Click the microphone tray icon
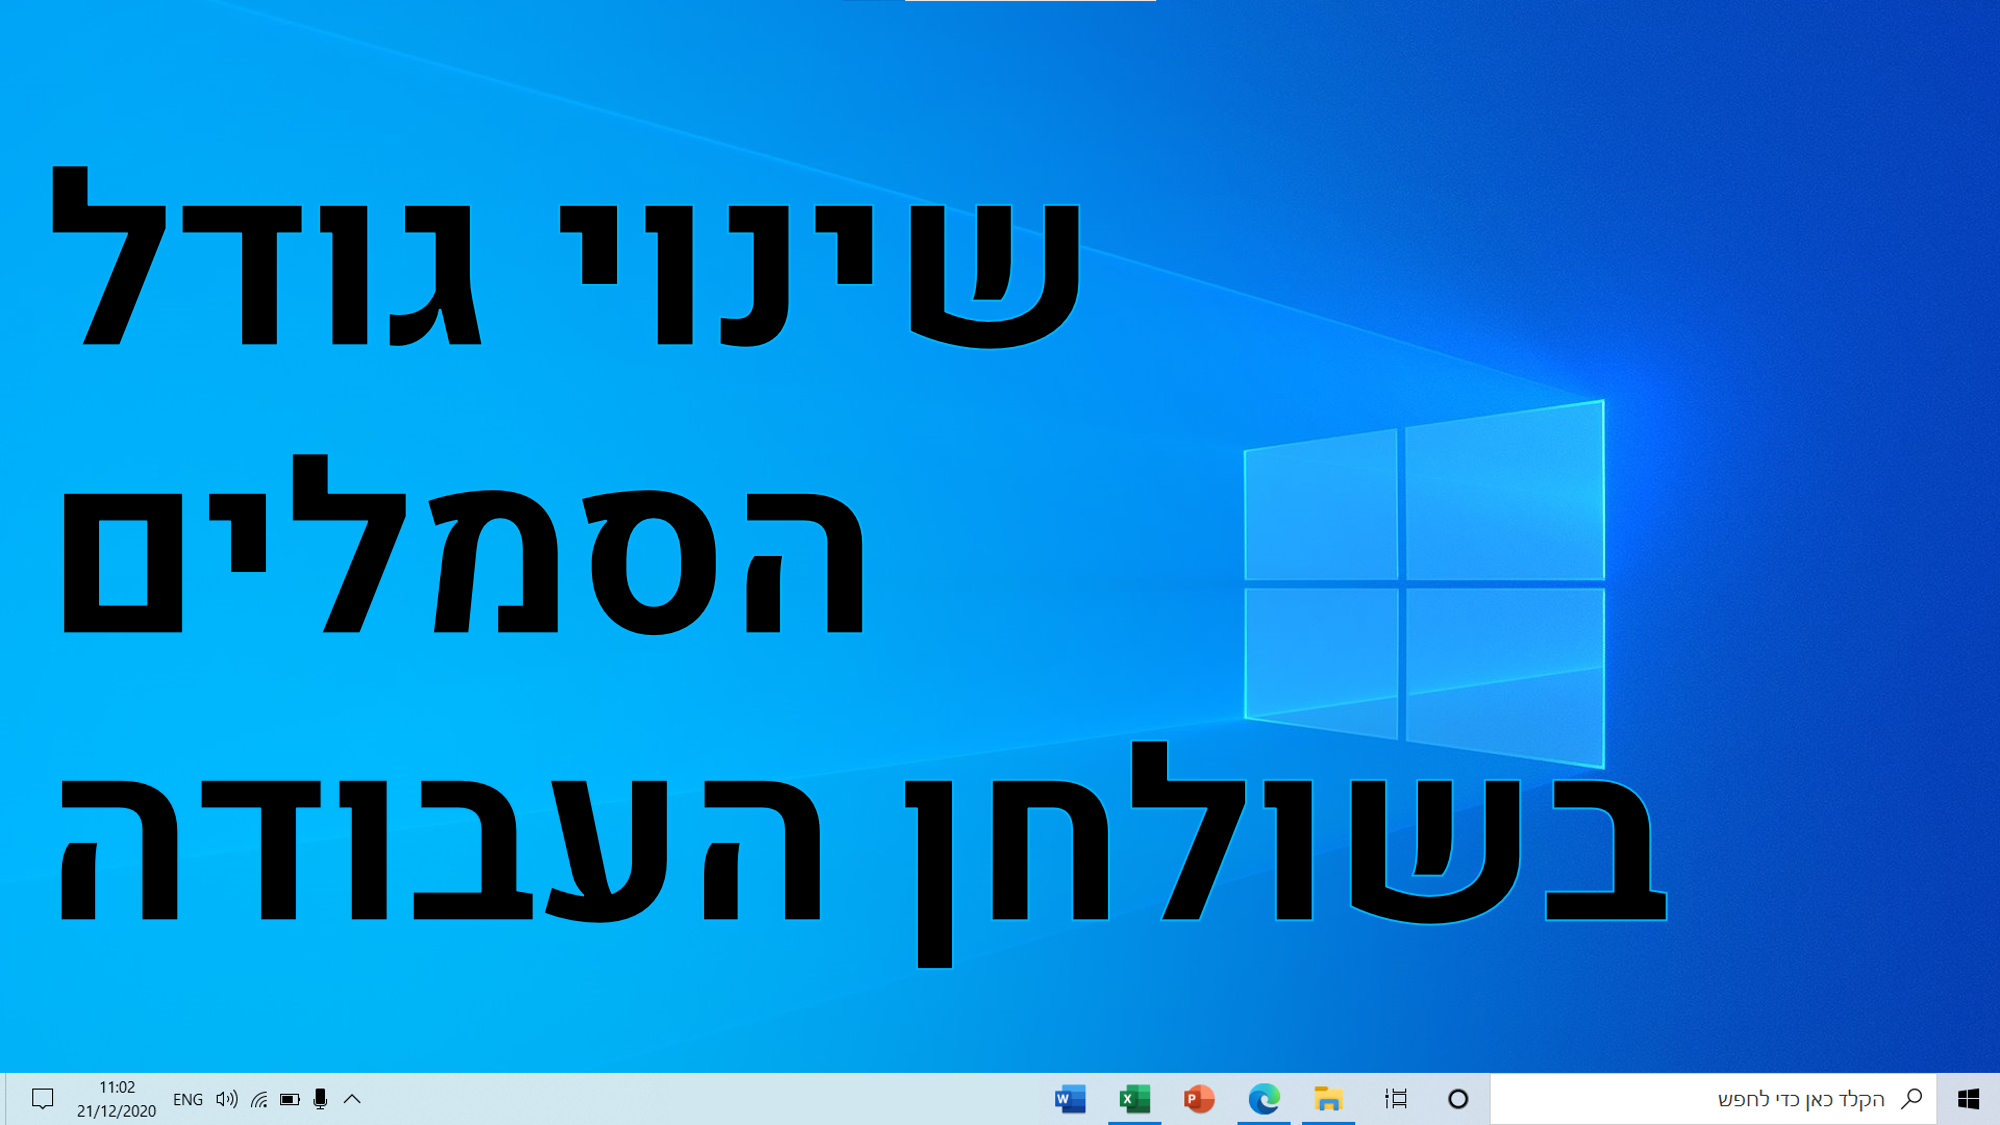The width and height of the screenshot is (2000, 1125). 320,1099
